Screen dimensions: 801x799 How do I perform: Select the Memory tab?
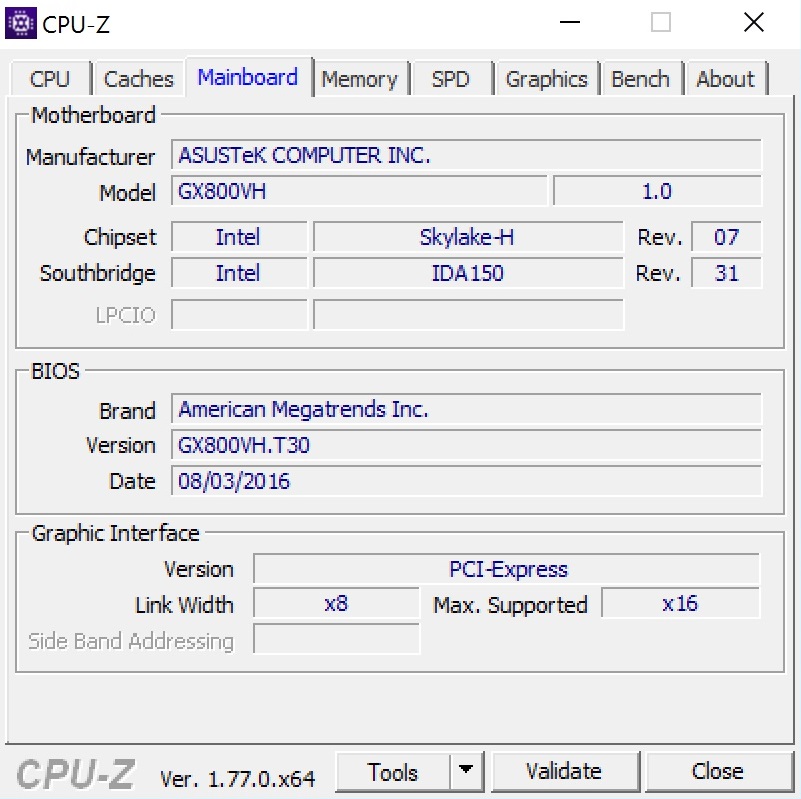359,79
